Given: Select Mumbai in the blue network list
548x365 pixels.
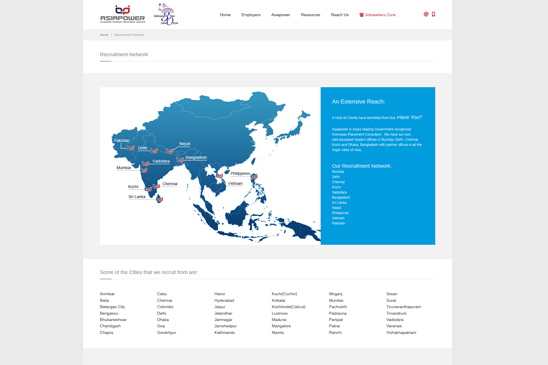Looking at the screenshot, I should [x=338, y=172].
